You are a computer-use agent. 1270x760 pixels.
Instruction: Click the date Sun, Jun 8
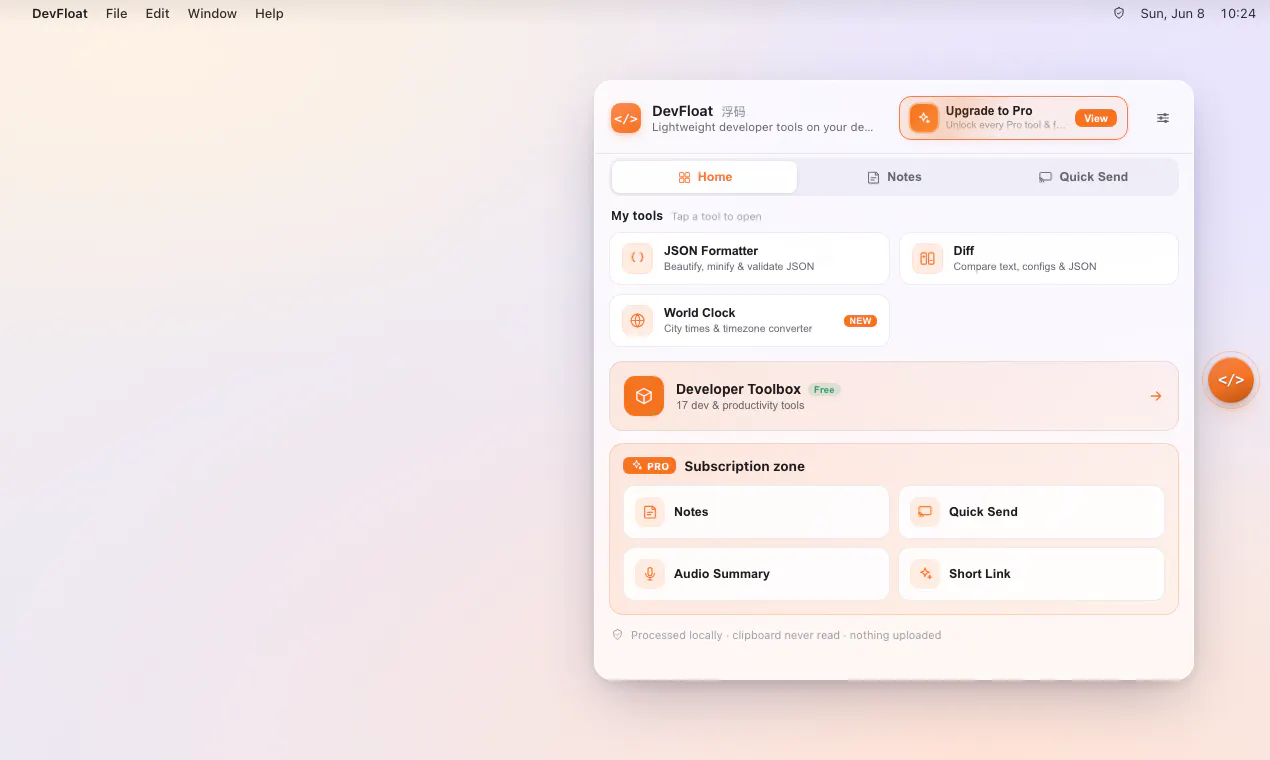[x=1173, y=14]
